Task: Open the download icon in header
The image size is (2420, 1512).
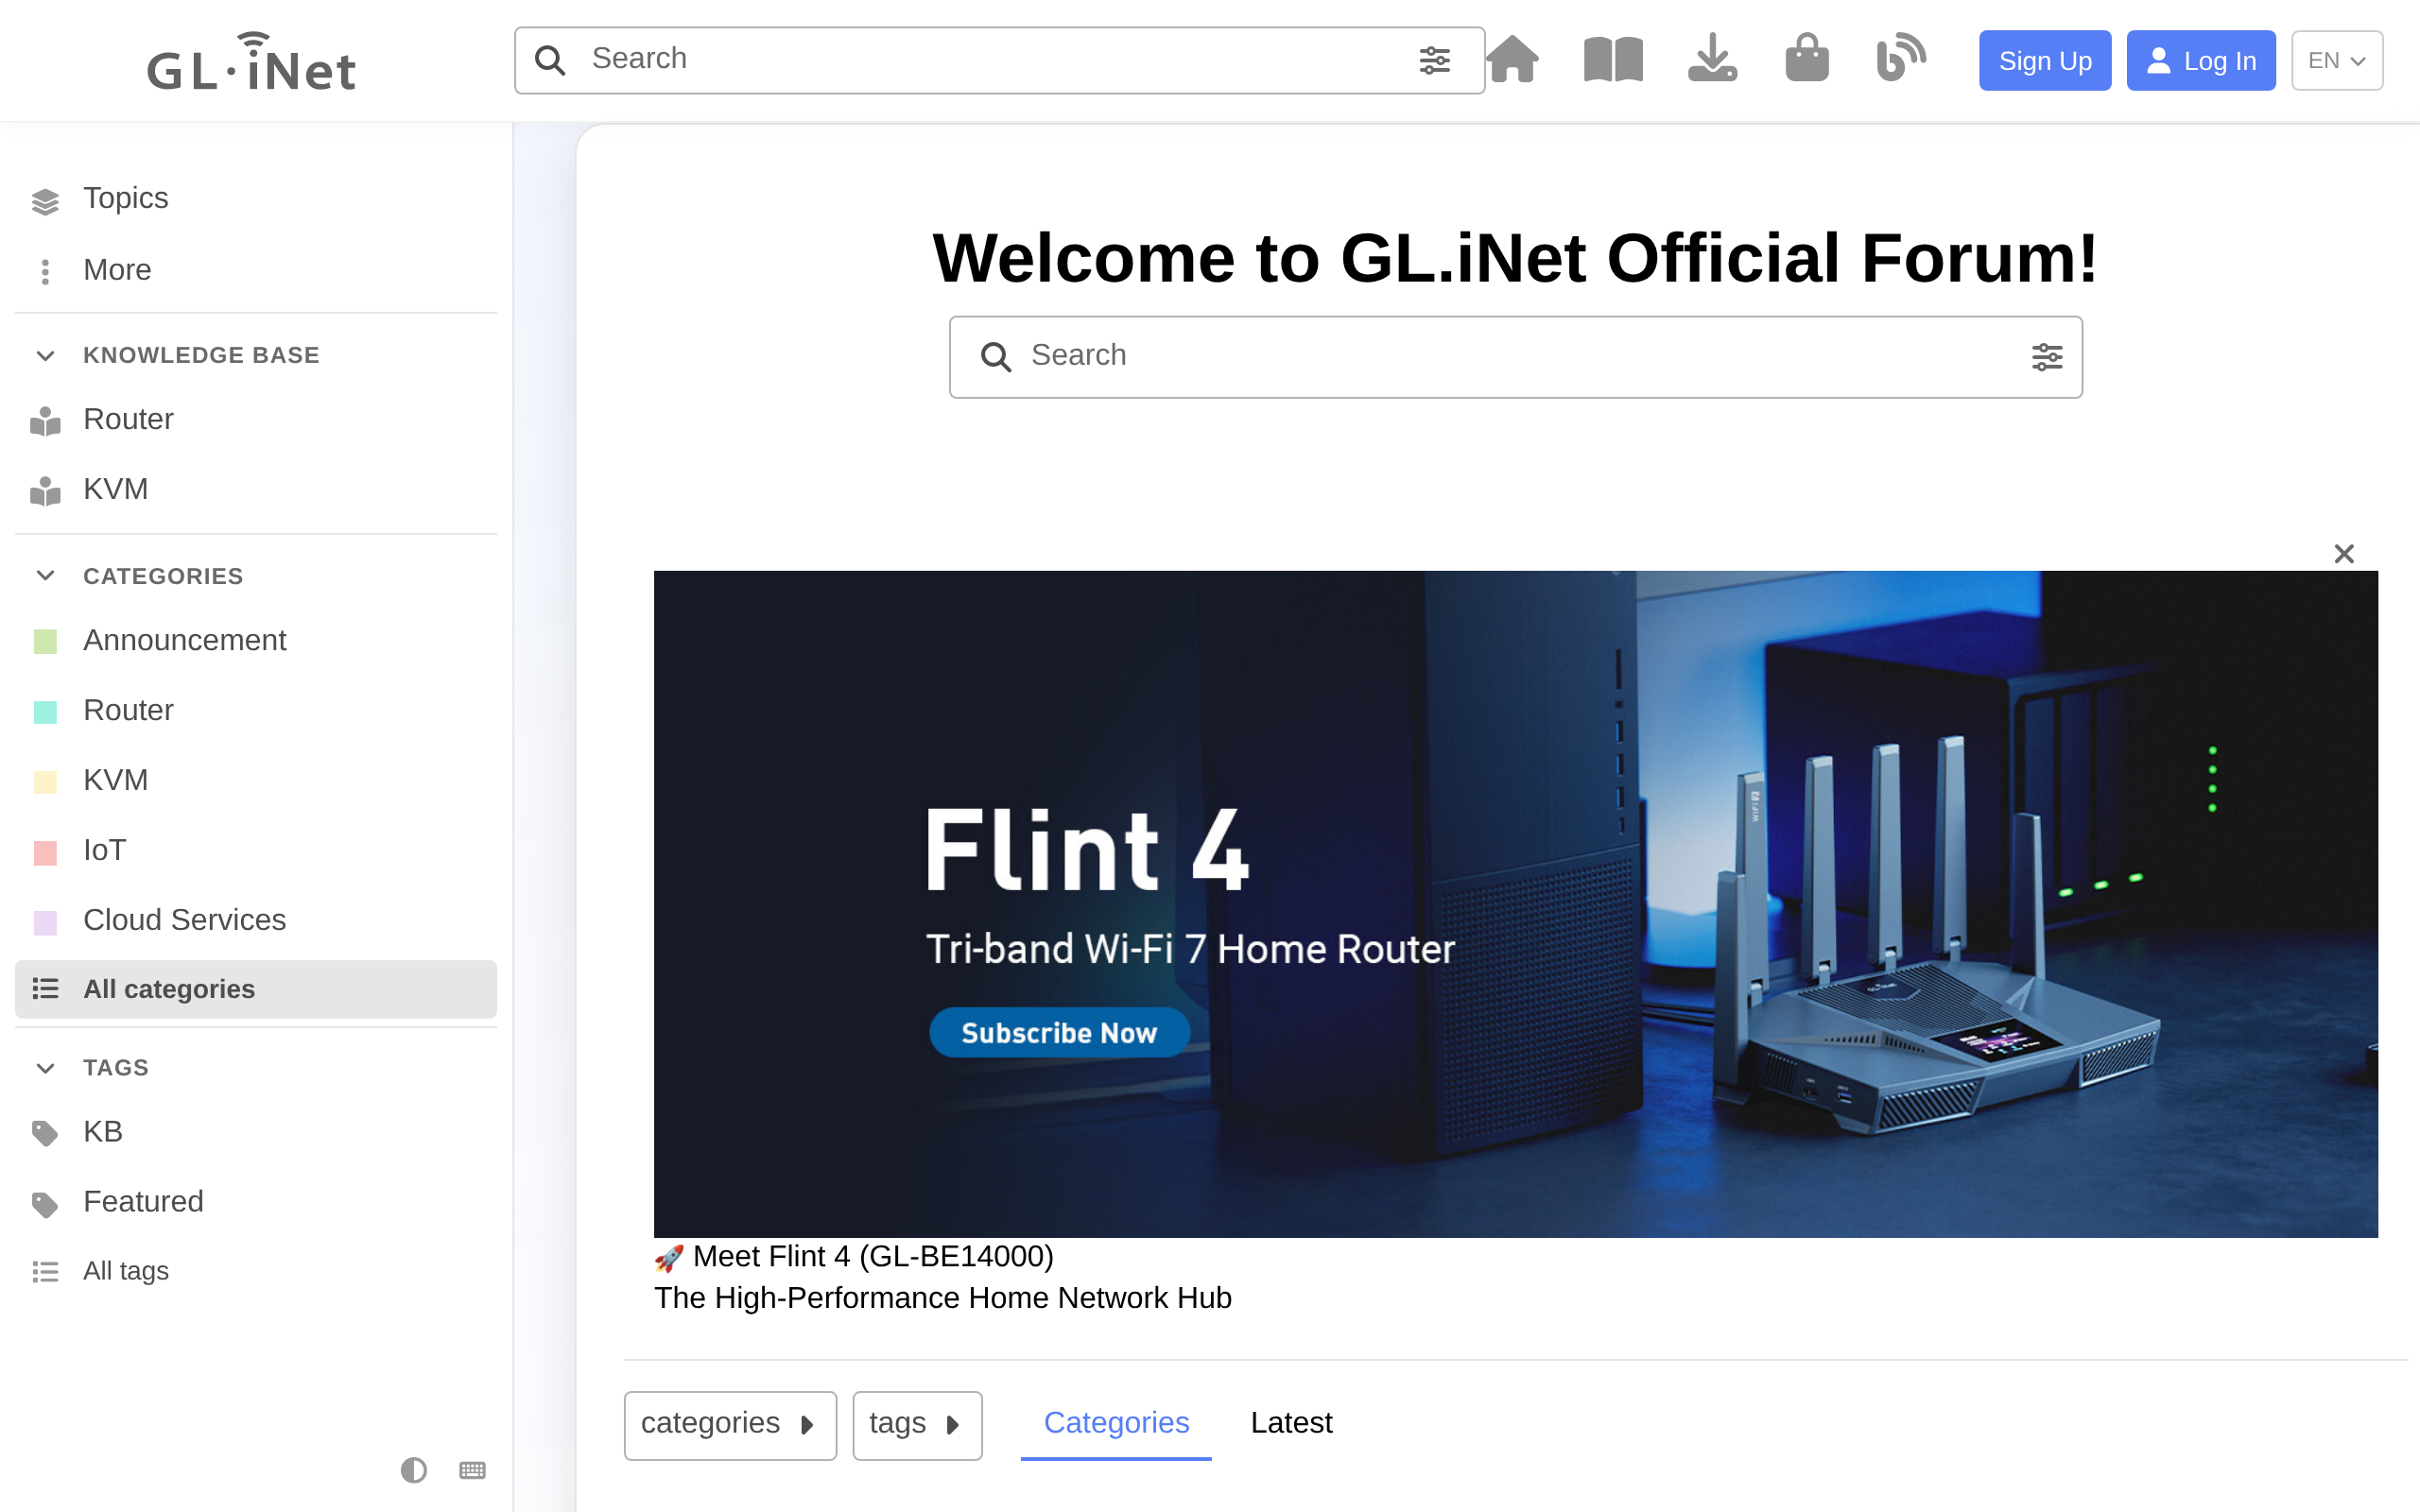Action: click(1712, 58)
